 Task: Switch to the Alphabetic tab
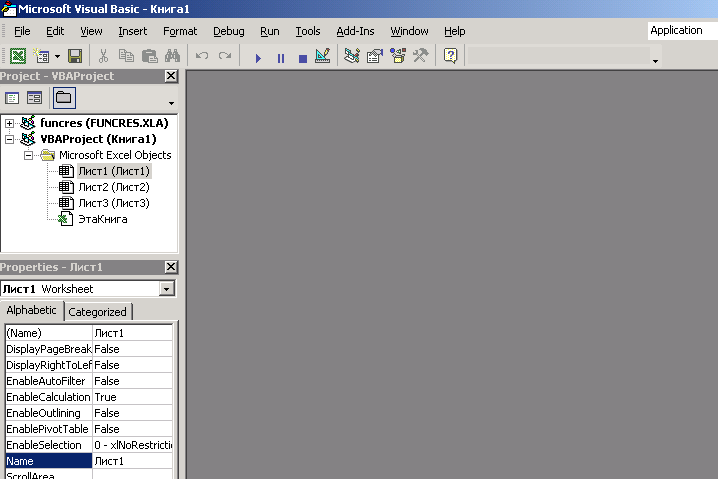(31, 310)
